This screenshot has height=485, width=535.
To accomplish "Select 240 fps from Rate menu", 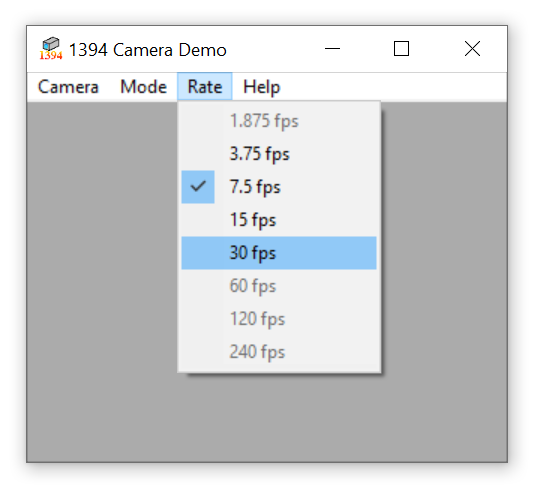I will [279, 352].
